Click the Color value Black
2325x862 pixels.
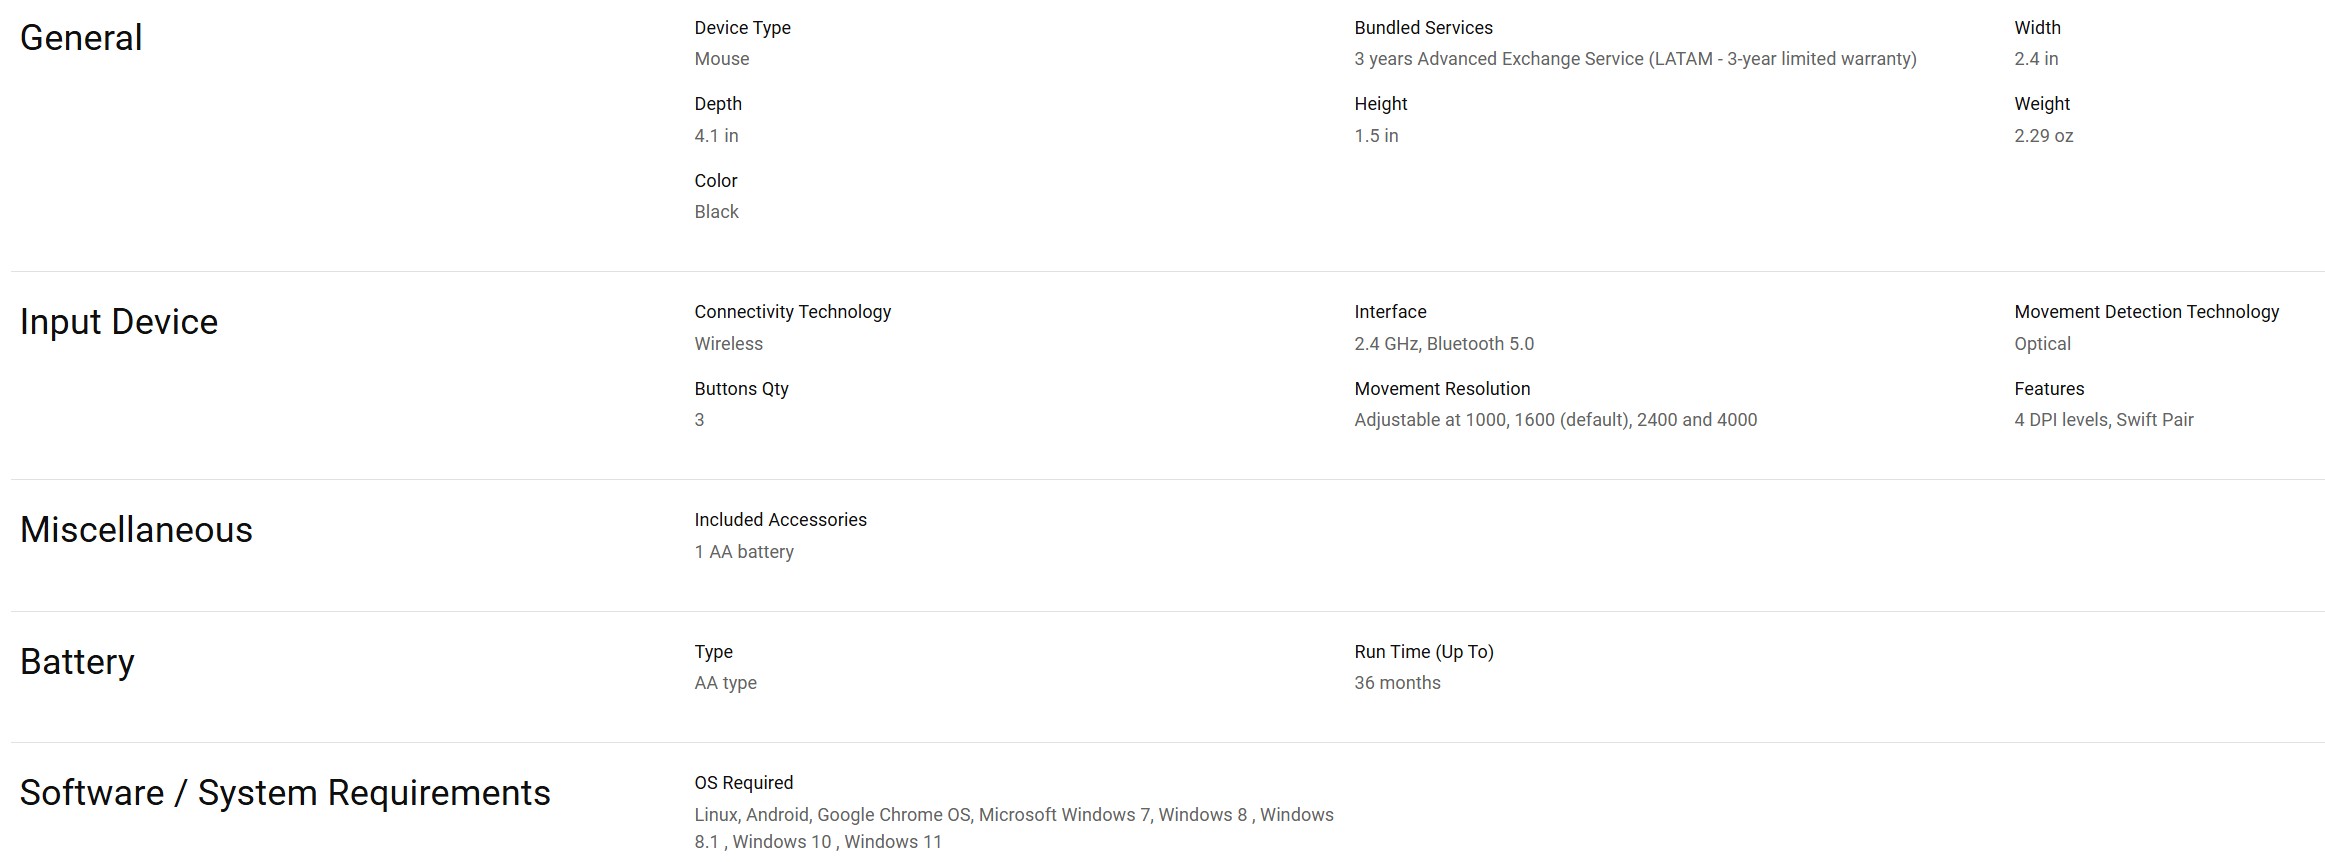pyautogui.click(x=716, y=212)
